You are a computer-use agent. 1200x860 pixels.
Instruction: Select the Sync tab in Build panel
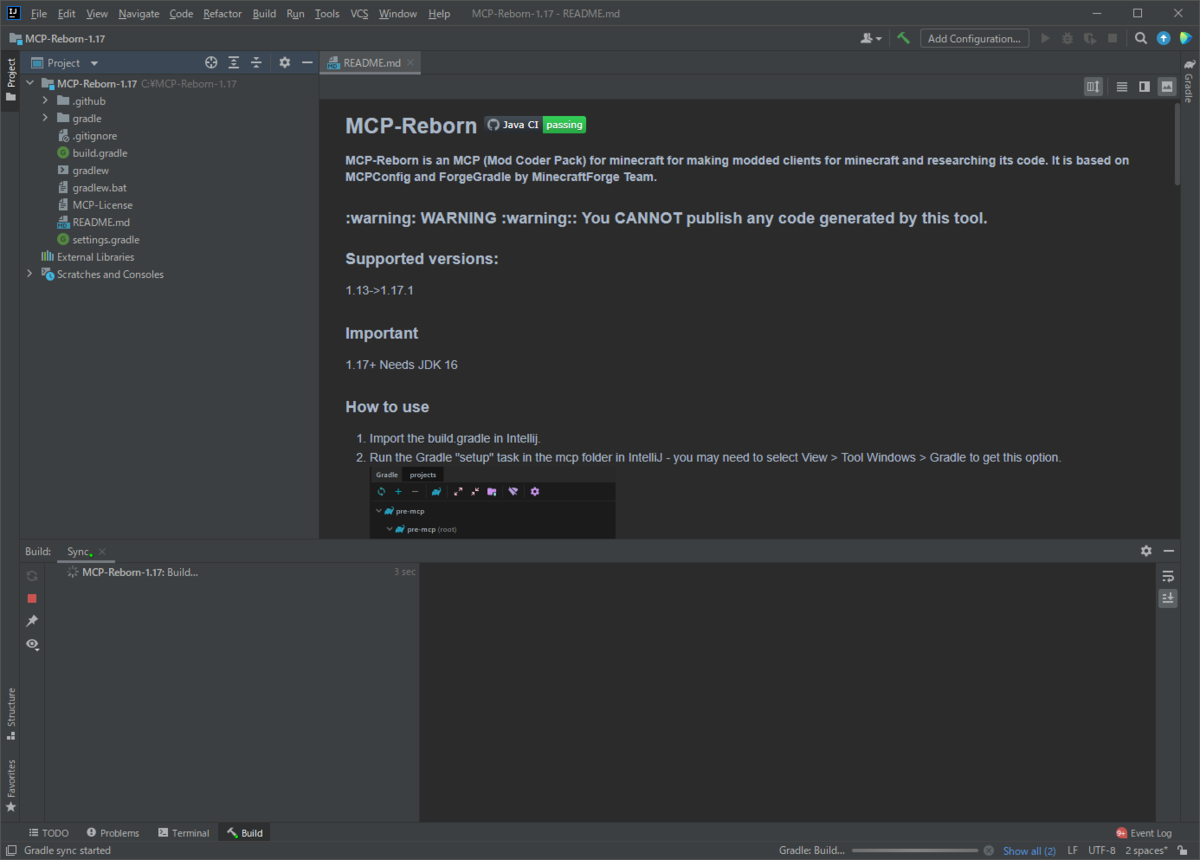coord(79,551)
